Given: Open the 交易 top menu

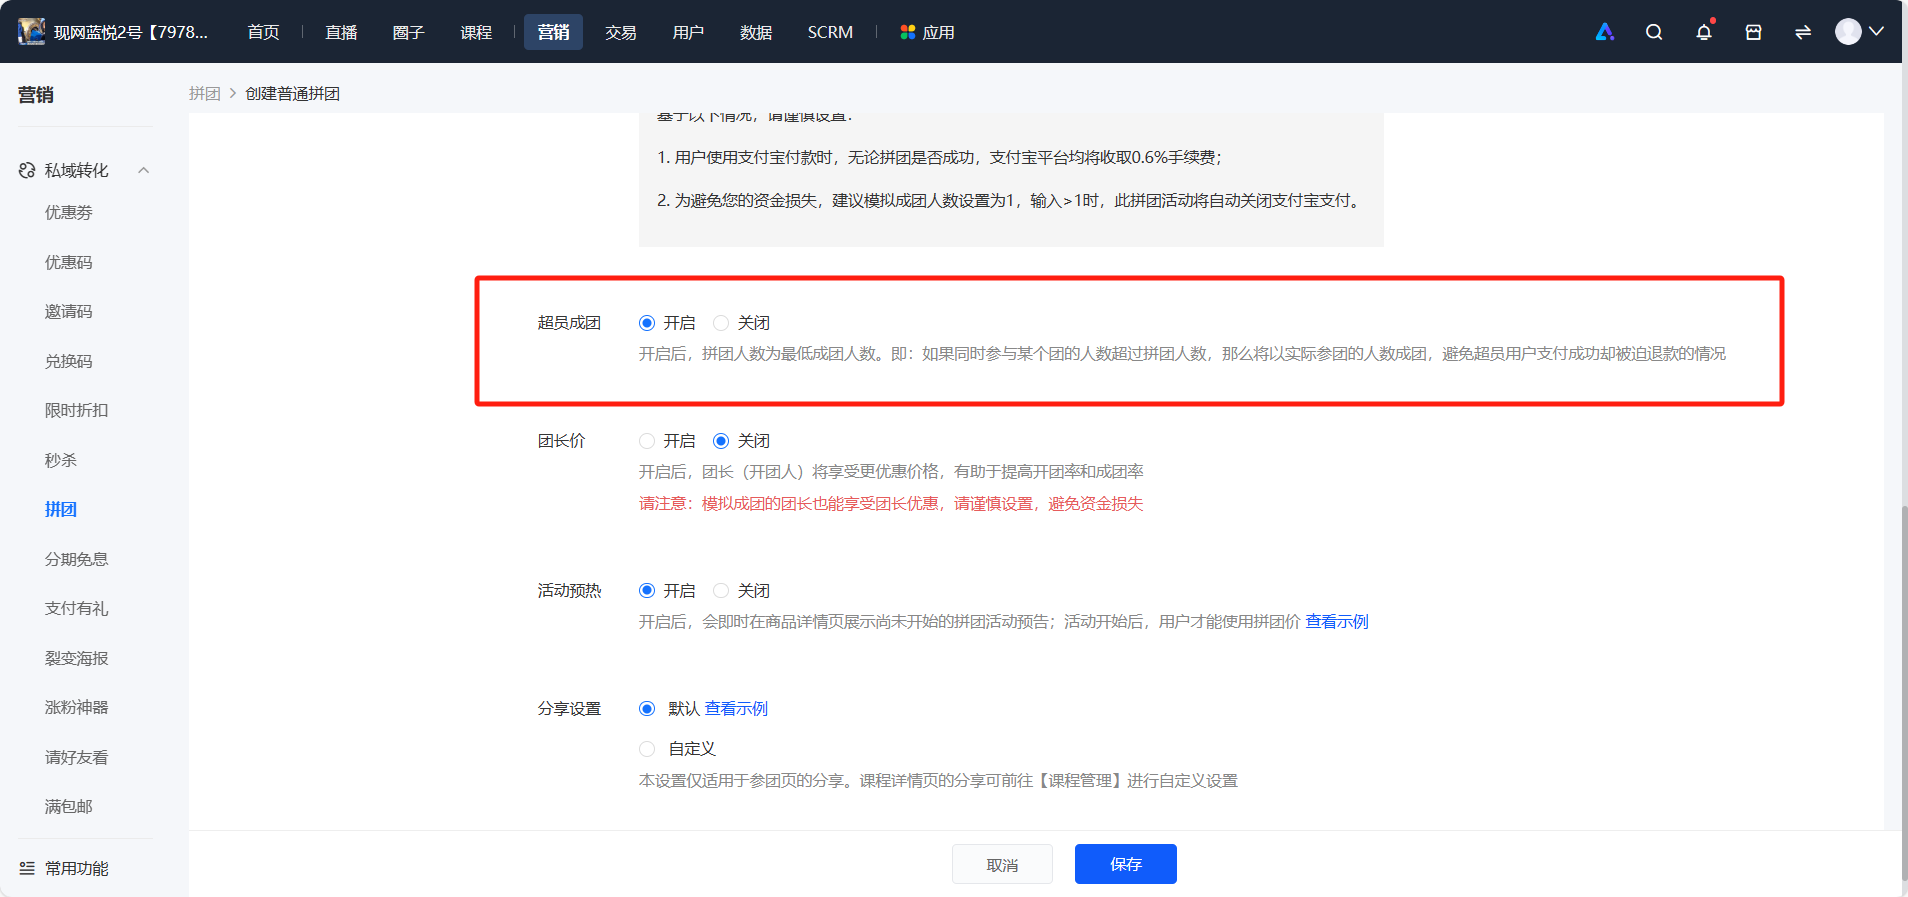Looking at the screenshot, I should pos(621,33).
